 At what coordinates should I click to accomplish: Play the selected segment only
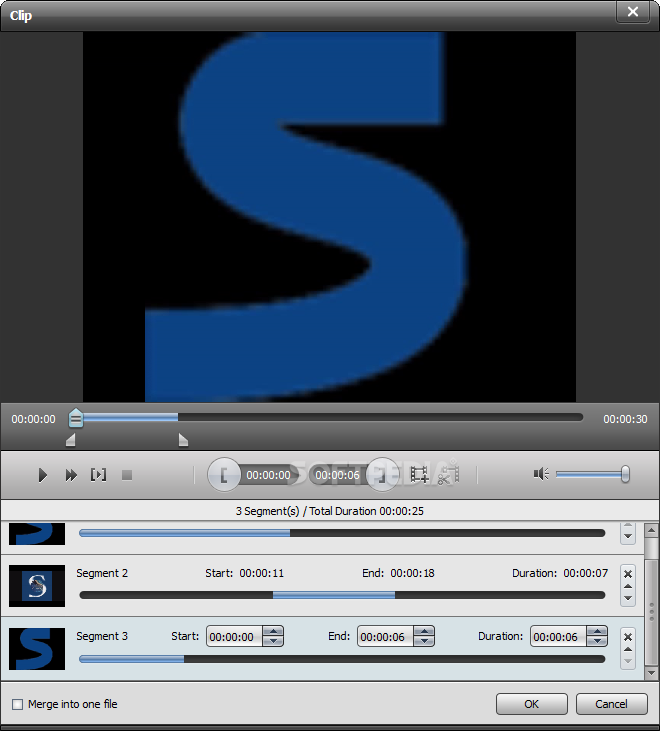tap(98, 475)
